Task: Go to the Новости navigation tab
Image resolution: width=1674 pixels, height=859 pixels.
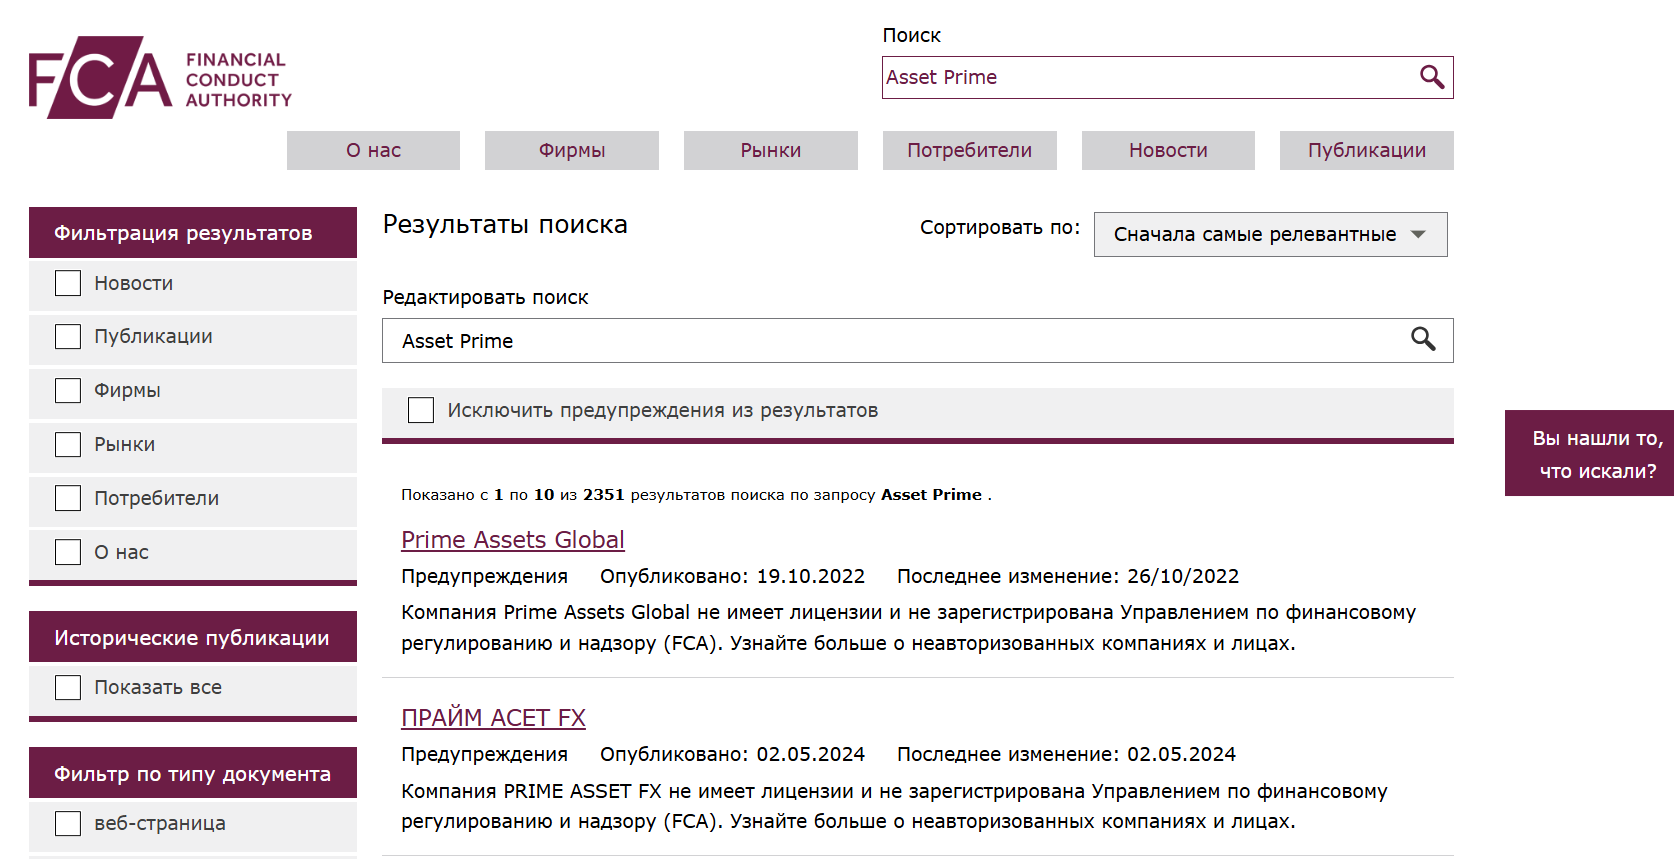Action: click(1167, 150)
